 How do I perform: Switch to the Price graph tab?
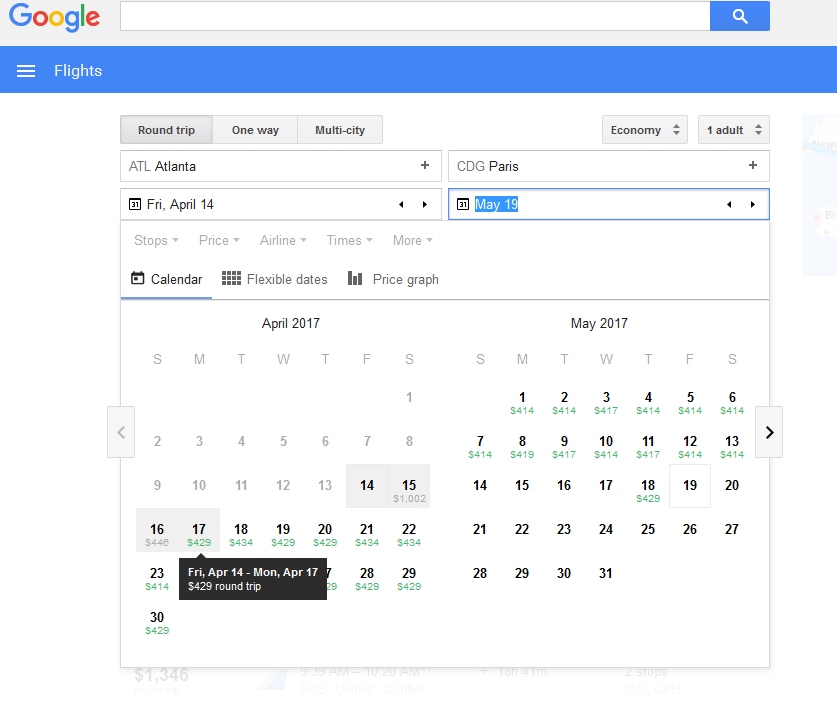click(x=393, y=279)
